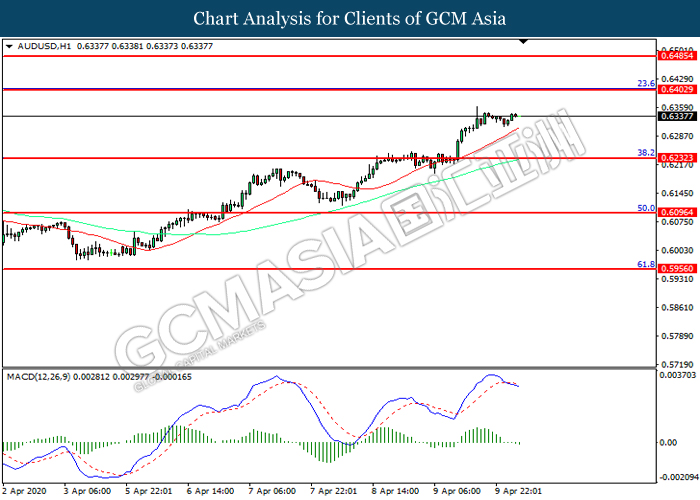The height and width of the screenshot is (500, 700).
Task: Click the MACD(12,26,9) indicator label
Action: click(38, 377)
